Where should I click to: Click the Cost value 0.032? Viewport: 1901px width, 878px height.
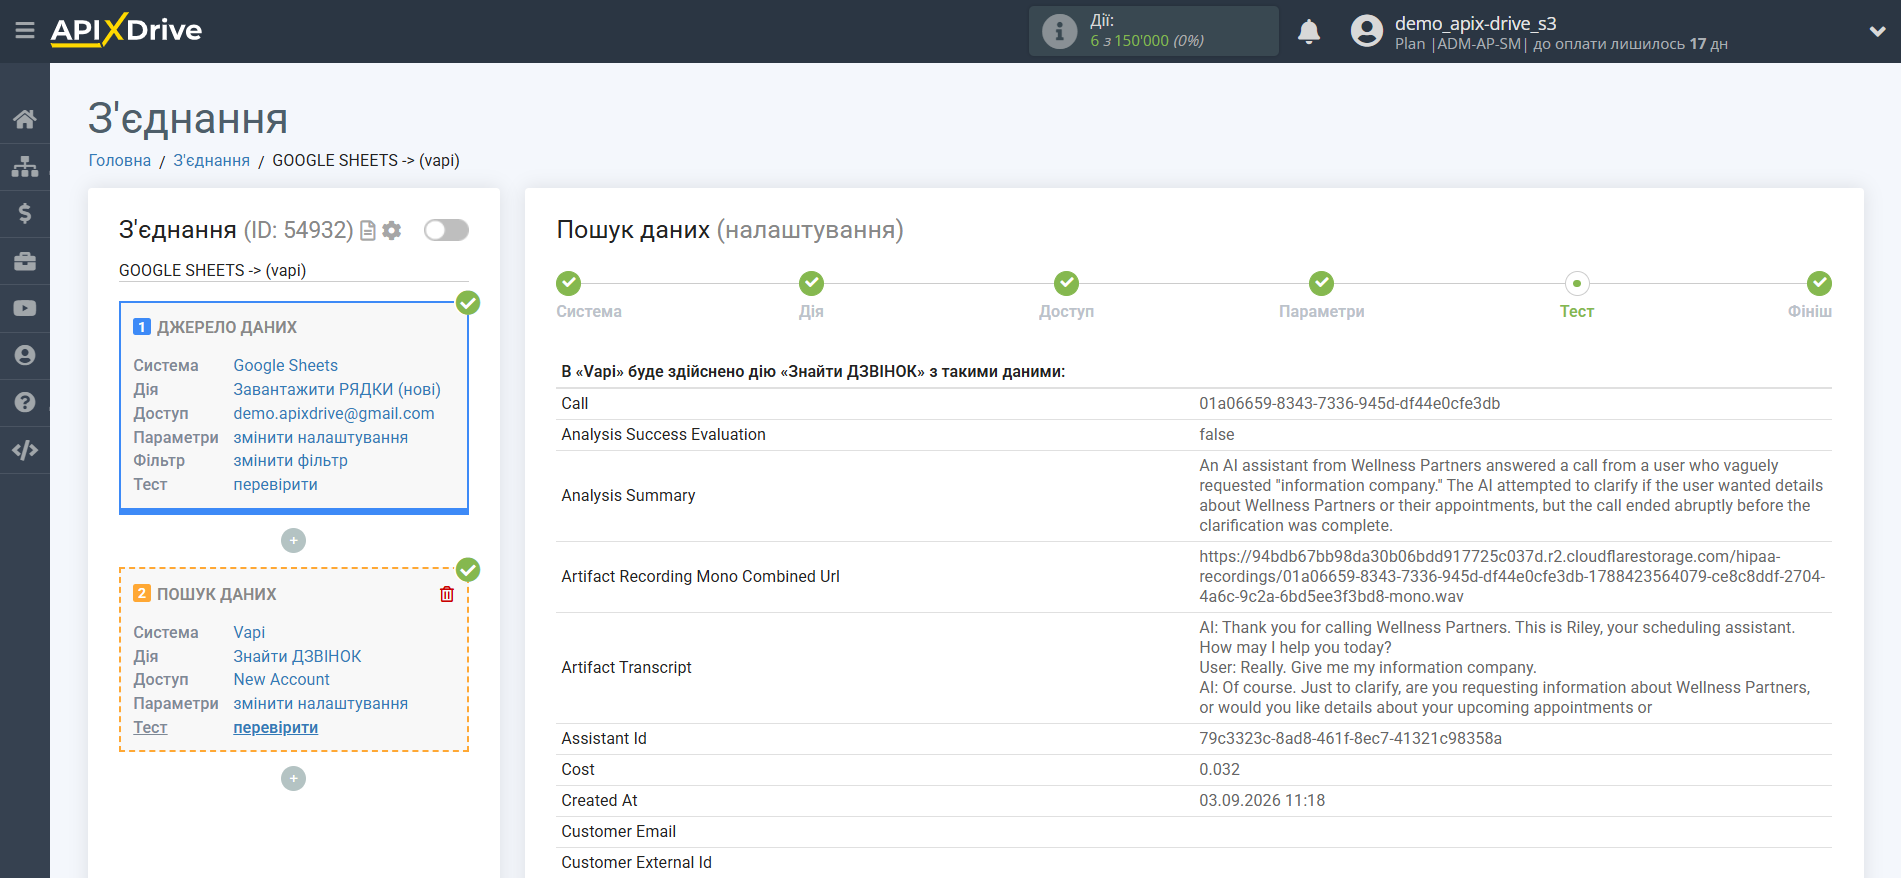[x=1219, y=769]
